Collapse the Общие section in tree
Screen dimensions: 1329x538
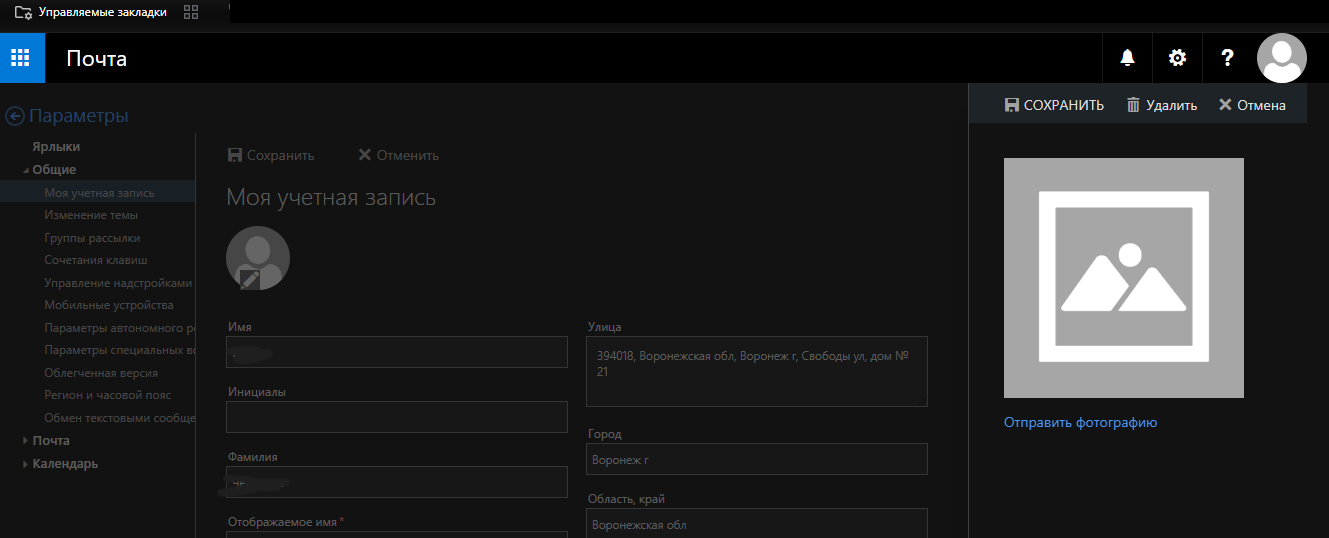27,170
